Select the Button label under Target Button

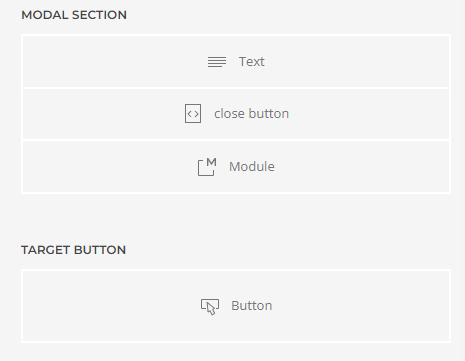(252, 306)
